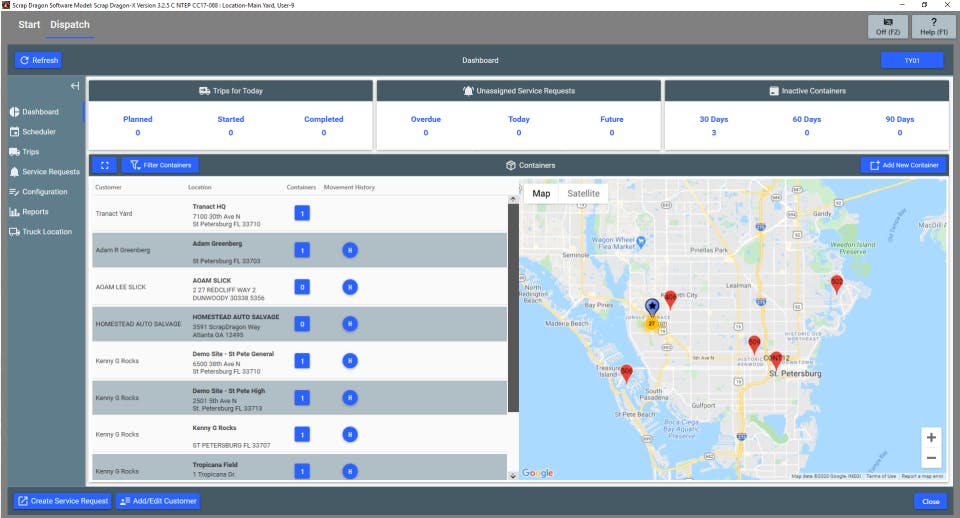Open movement history for Tropicana Field
This screenshot has width=960, height=518.
click(349, 471)
